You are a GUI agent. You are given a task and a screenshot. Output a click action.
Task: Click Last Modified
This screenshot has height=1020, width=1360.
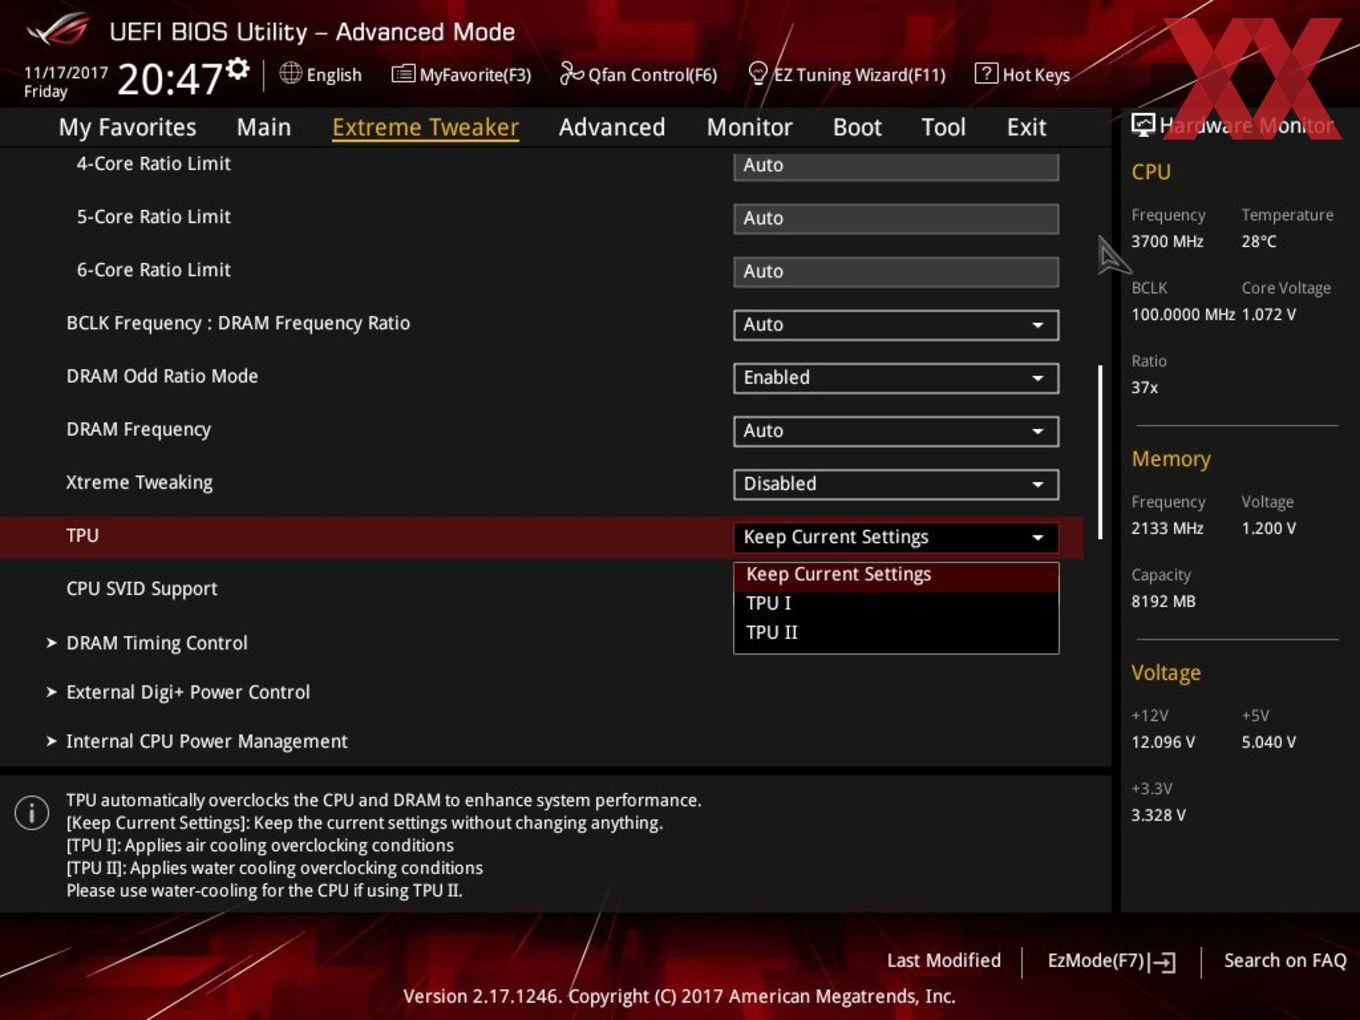pyautogui.click(x=943, y=961)
